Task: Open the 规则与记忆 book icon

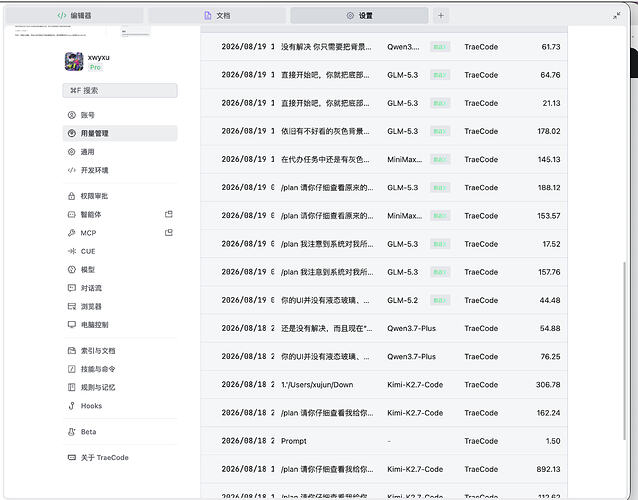Action: pyautogui.click(x=72, y=387)
